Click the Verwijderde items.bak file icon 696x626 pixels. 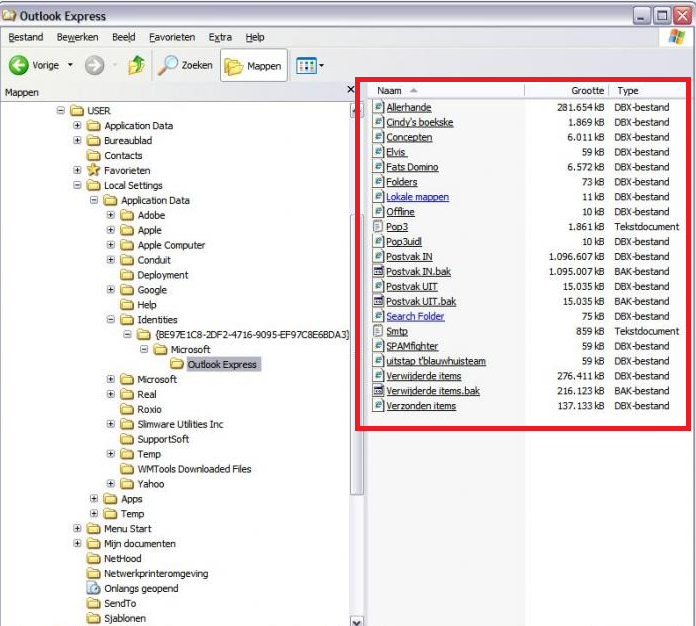pyautogui.click(x=378, y=391)
